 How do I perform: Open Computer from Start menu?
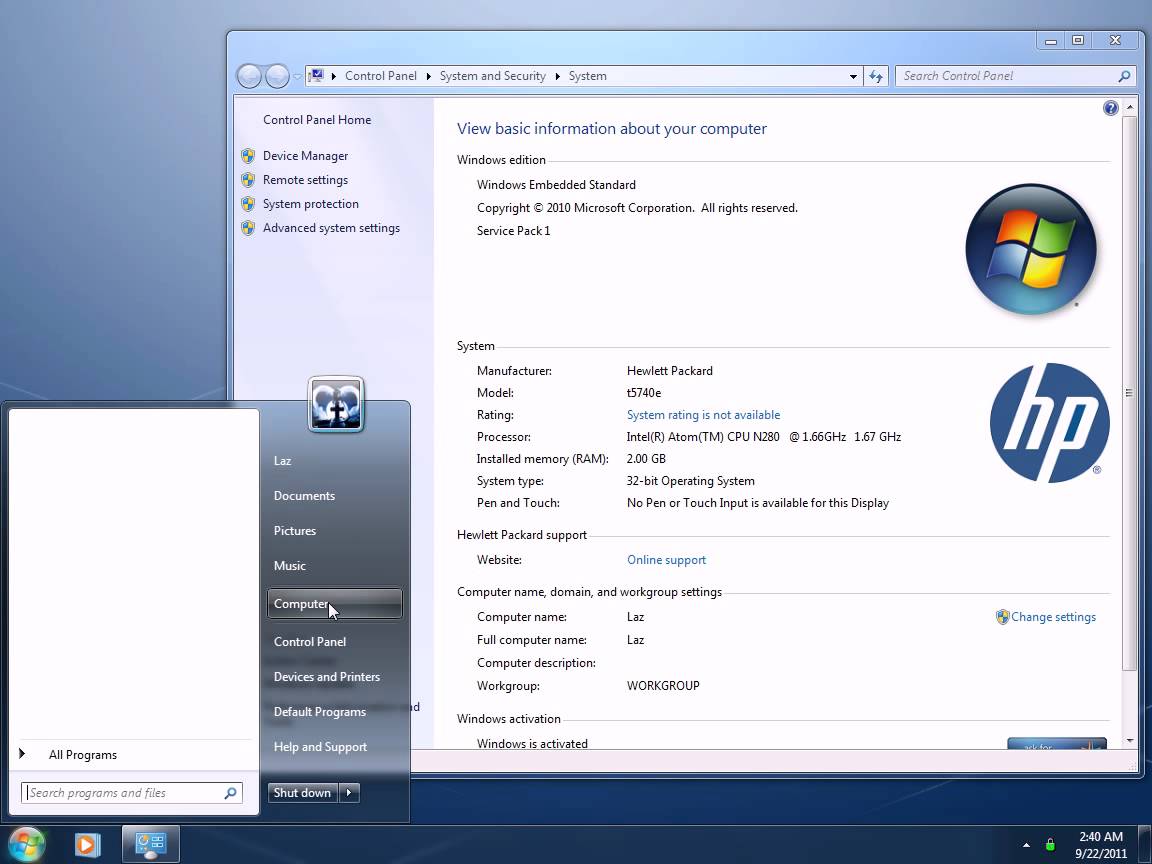pyautogui.click(x=334, y=604)
